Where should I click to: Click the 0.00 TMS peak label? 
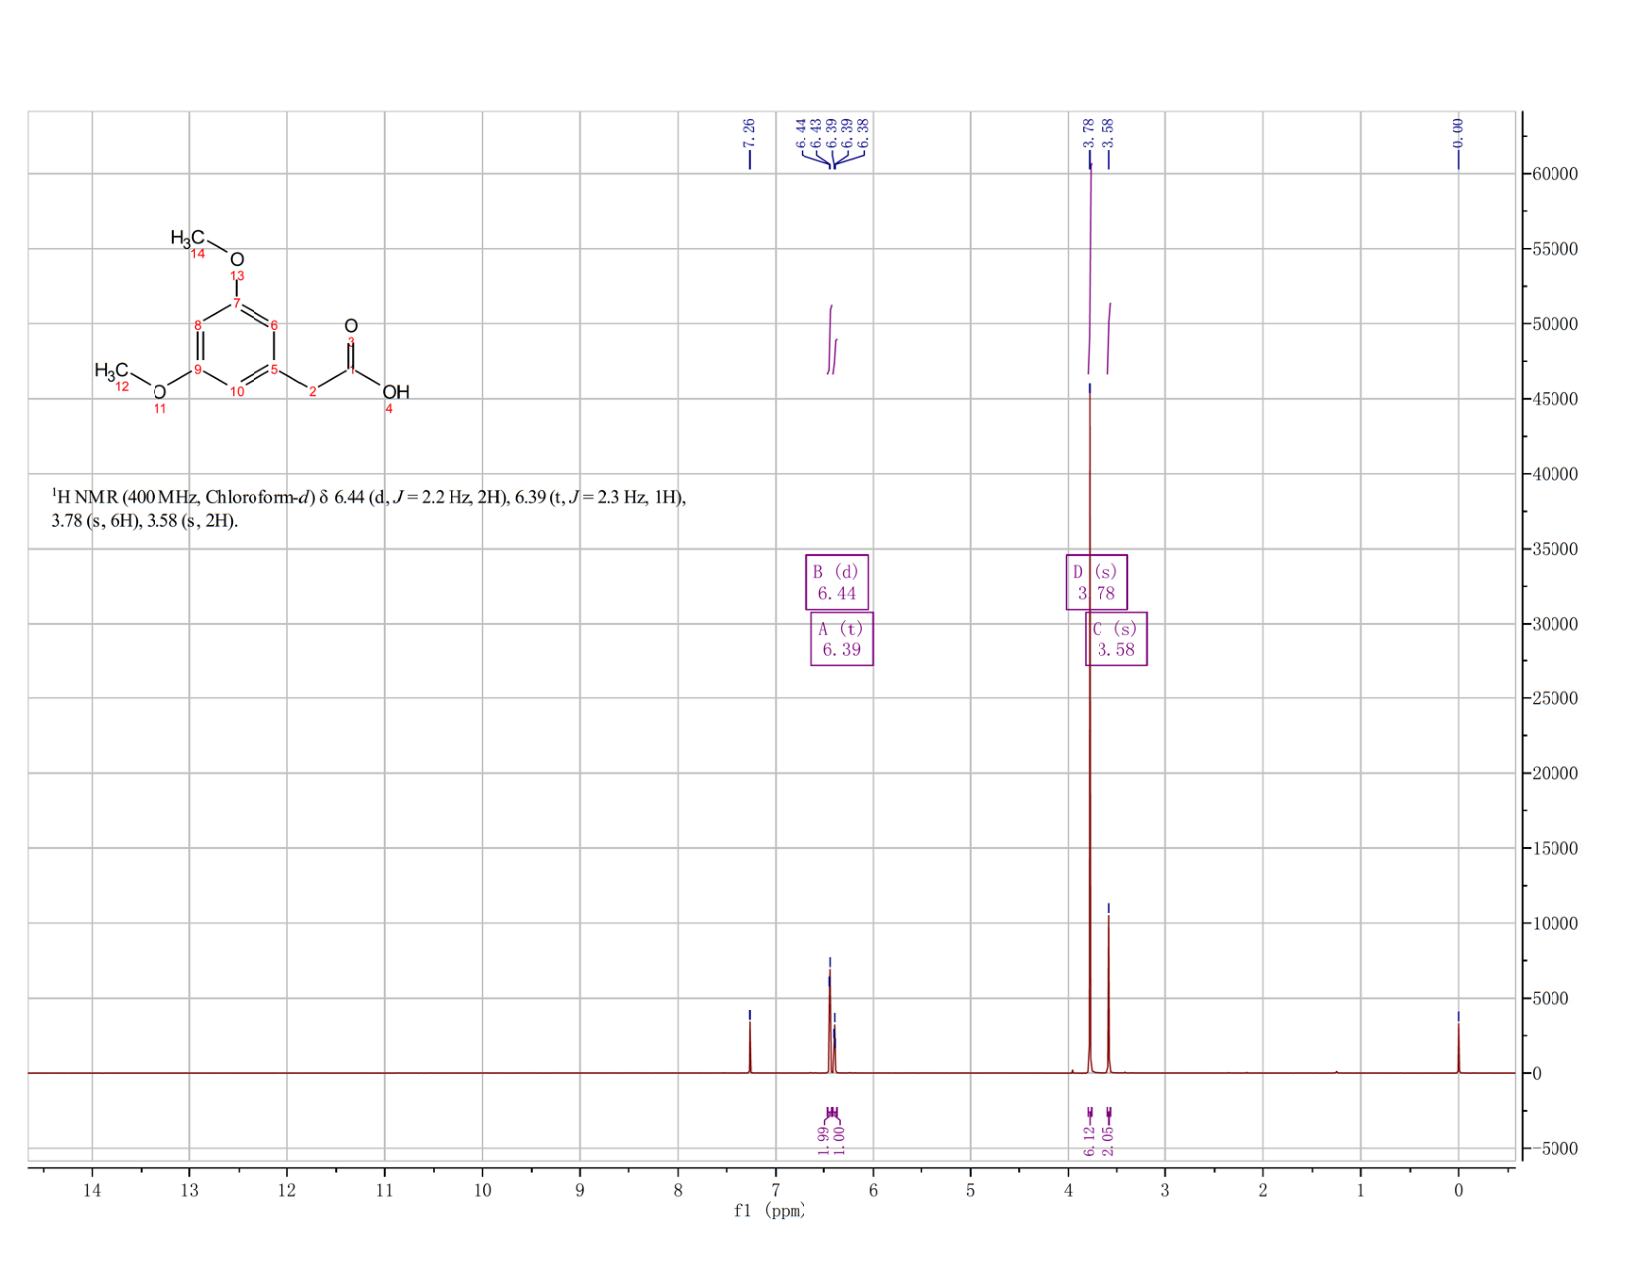tap(1458, 131)
